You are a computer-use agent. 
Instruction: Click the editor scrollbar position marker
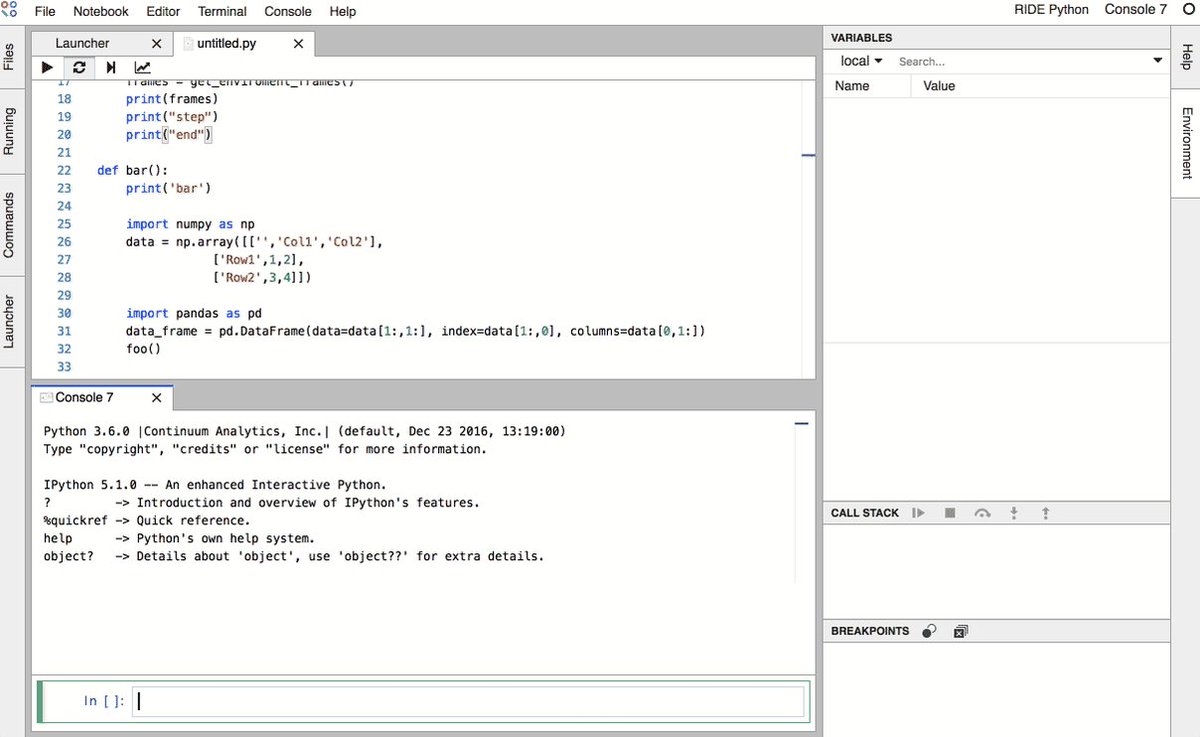coord(809,155)
